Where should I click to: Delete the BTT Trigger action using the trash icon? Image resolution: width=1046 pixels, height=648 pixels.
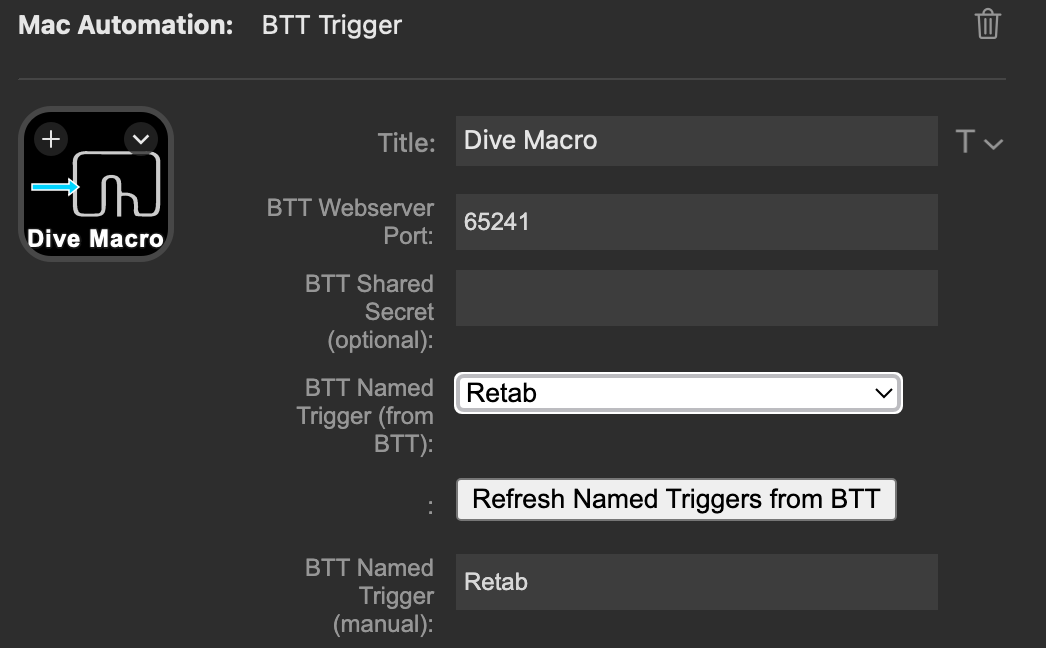coord(987,24)
